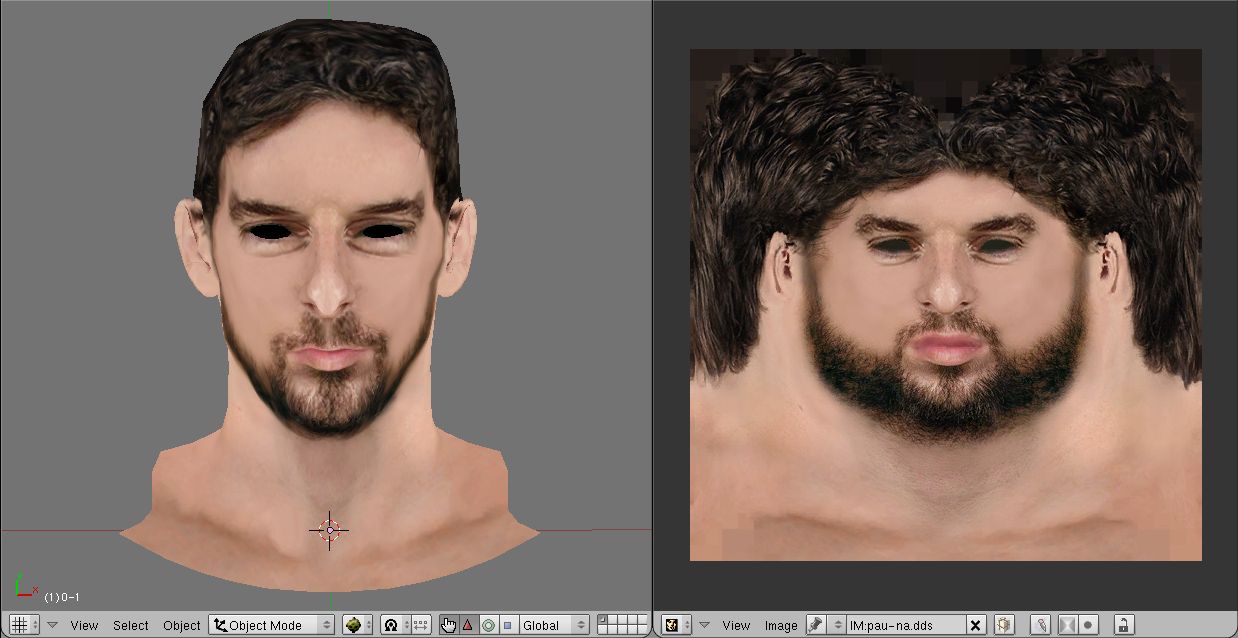
Task: Open the image editor window type selector
Action: [678, 625]
